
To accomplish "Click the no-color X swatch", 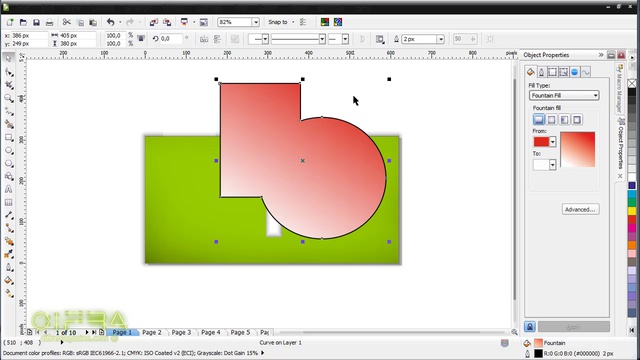I will (632, 83).
